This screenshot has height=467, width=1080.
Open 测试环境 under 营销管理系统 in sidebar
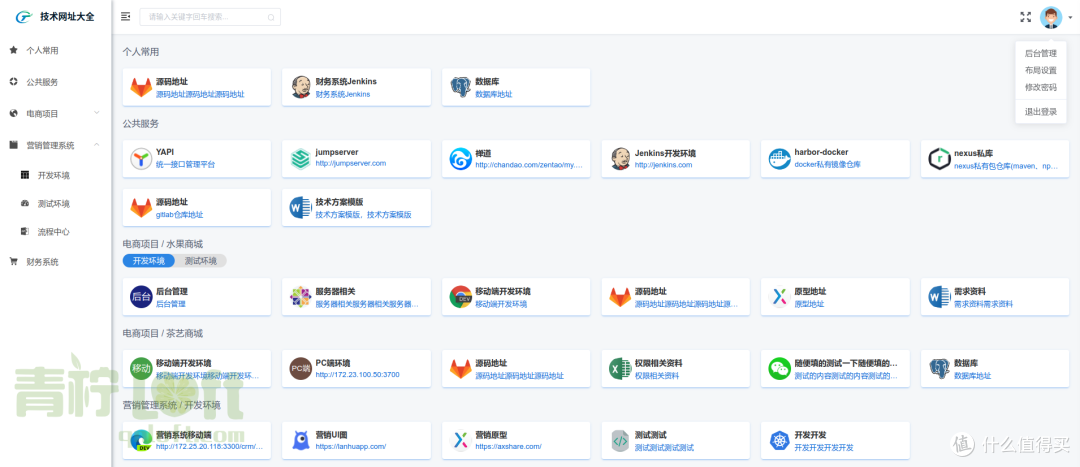pyautogui.click(x=56, y=204)
